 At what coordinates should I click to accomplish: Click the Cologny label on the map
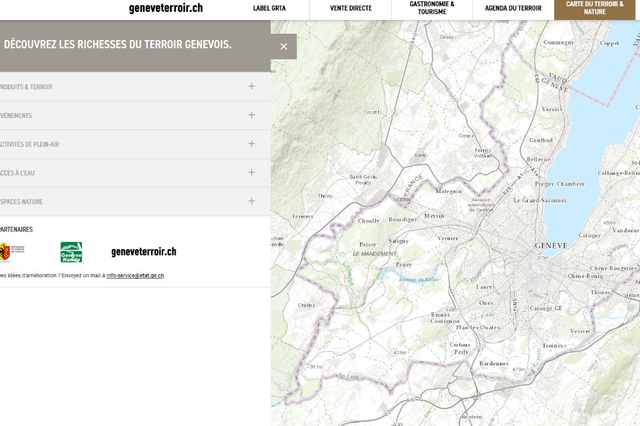pyautogui.click(x=589, y=235)
